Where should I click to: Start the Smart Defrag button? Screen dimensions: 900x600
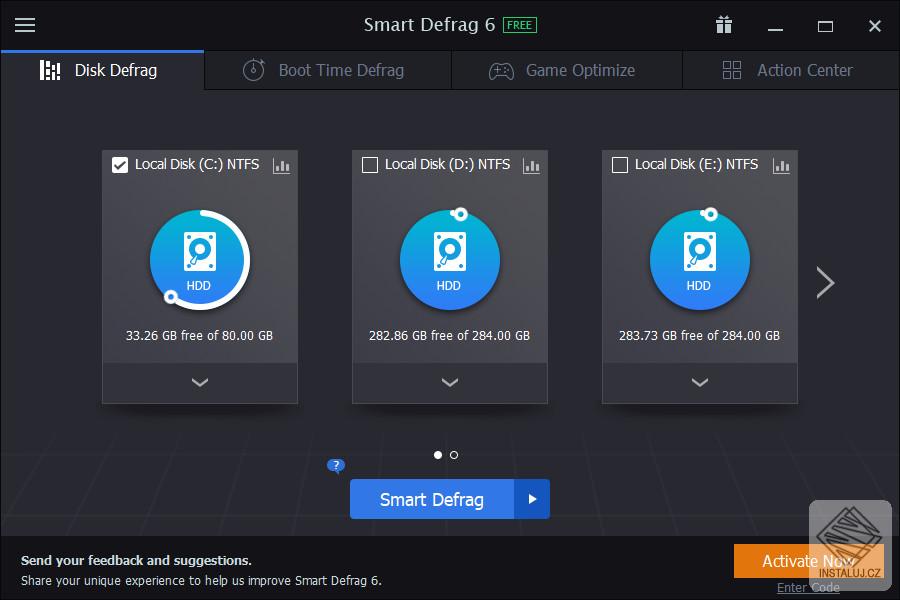[432, 499]
